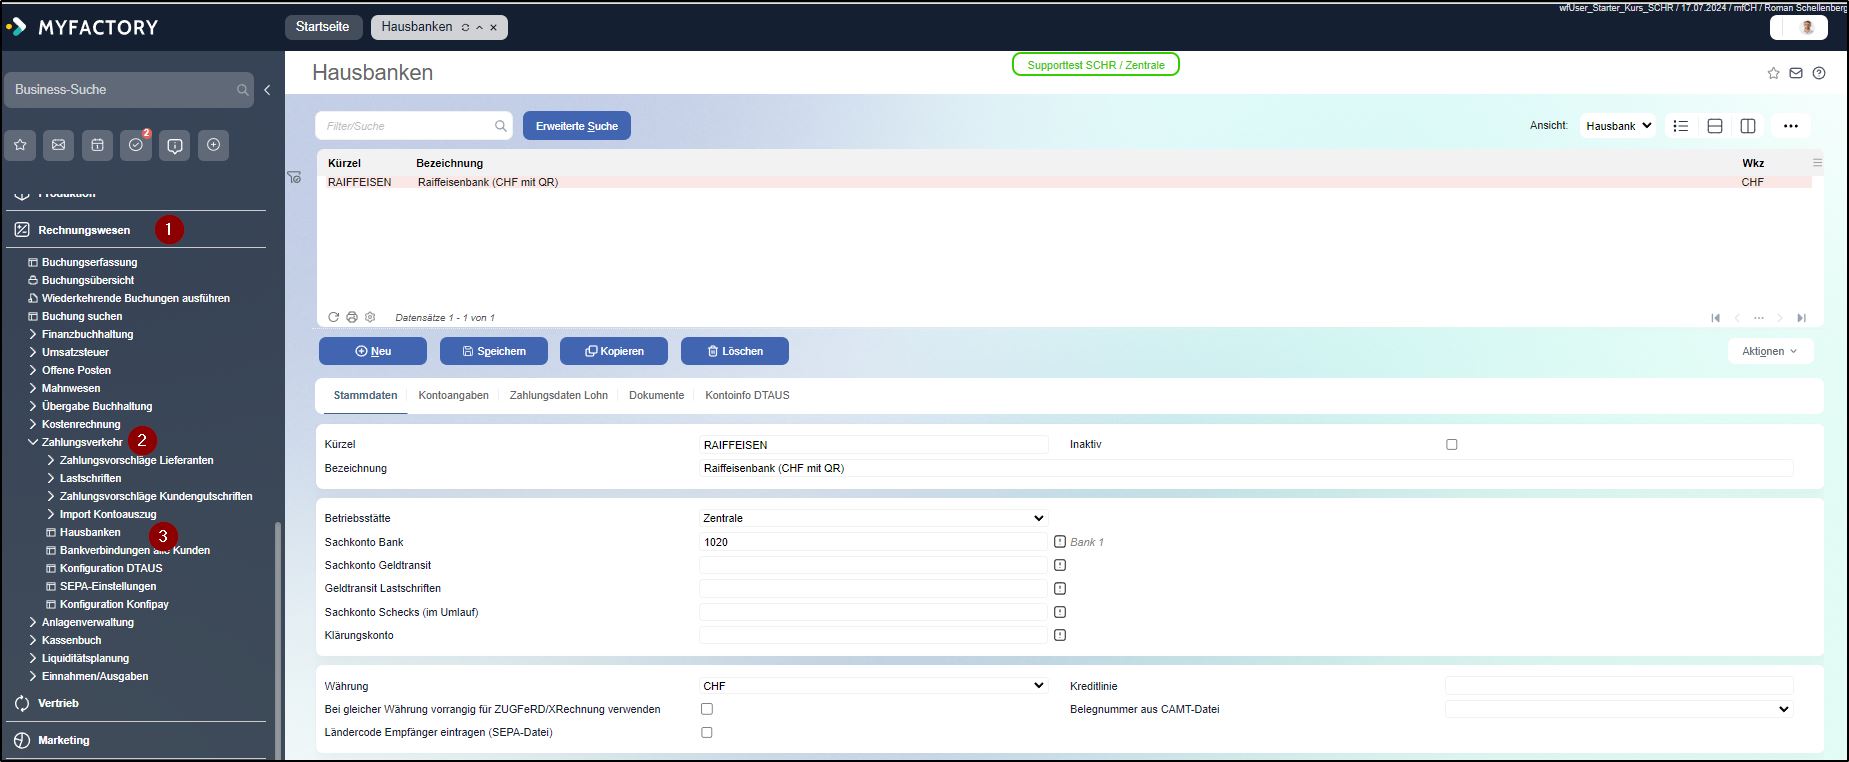This screenshot has width=1849, height=762.
Task: Check Ländercode Empfänger eintragen option
Action: point(707,732)
